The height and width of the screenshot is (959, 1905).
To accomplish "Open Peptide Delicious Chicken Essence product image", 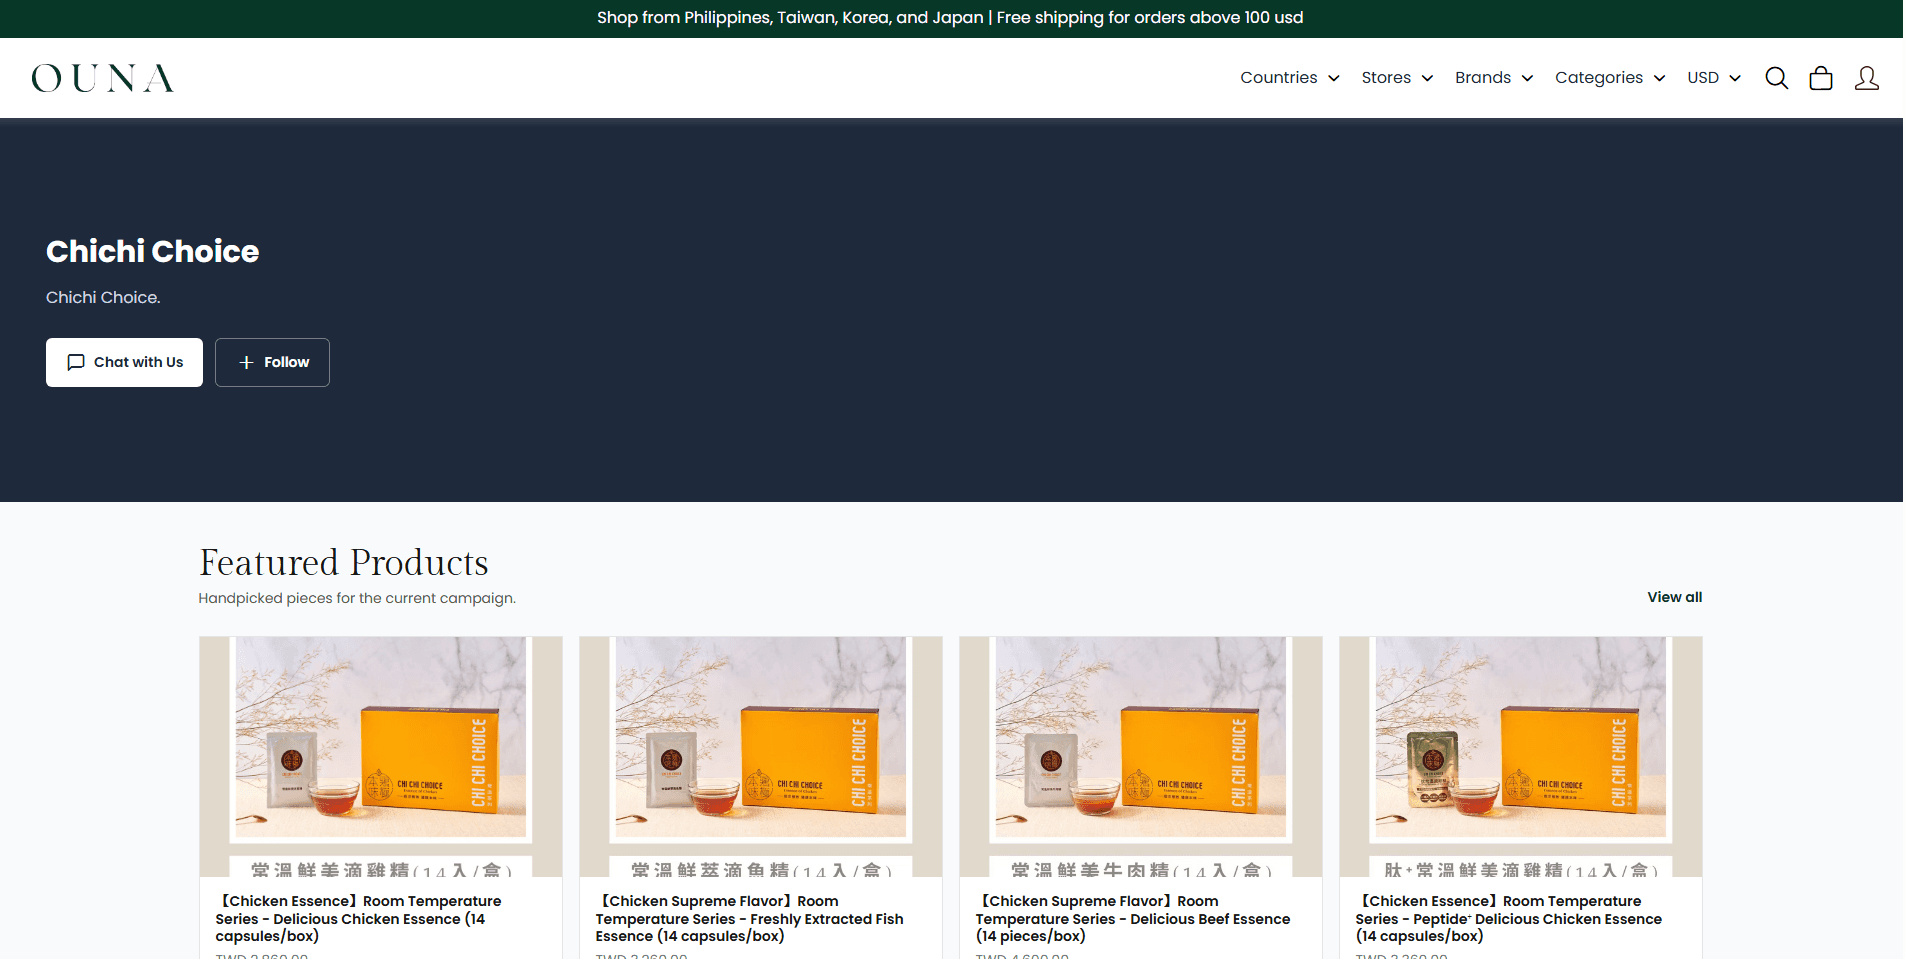I will click(x=1521, y=757).
